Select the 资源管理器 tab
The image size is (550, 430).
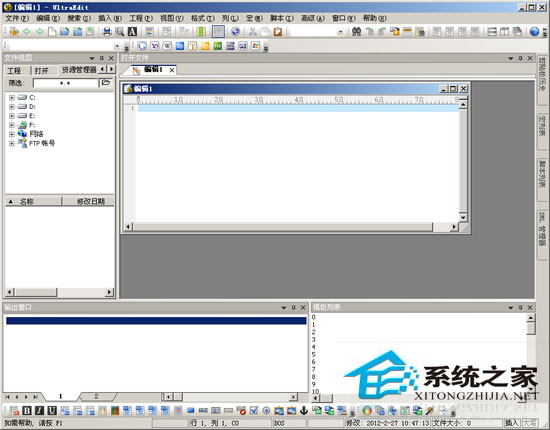[79, 70]
